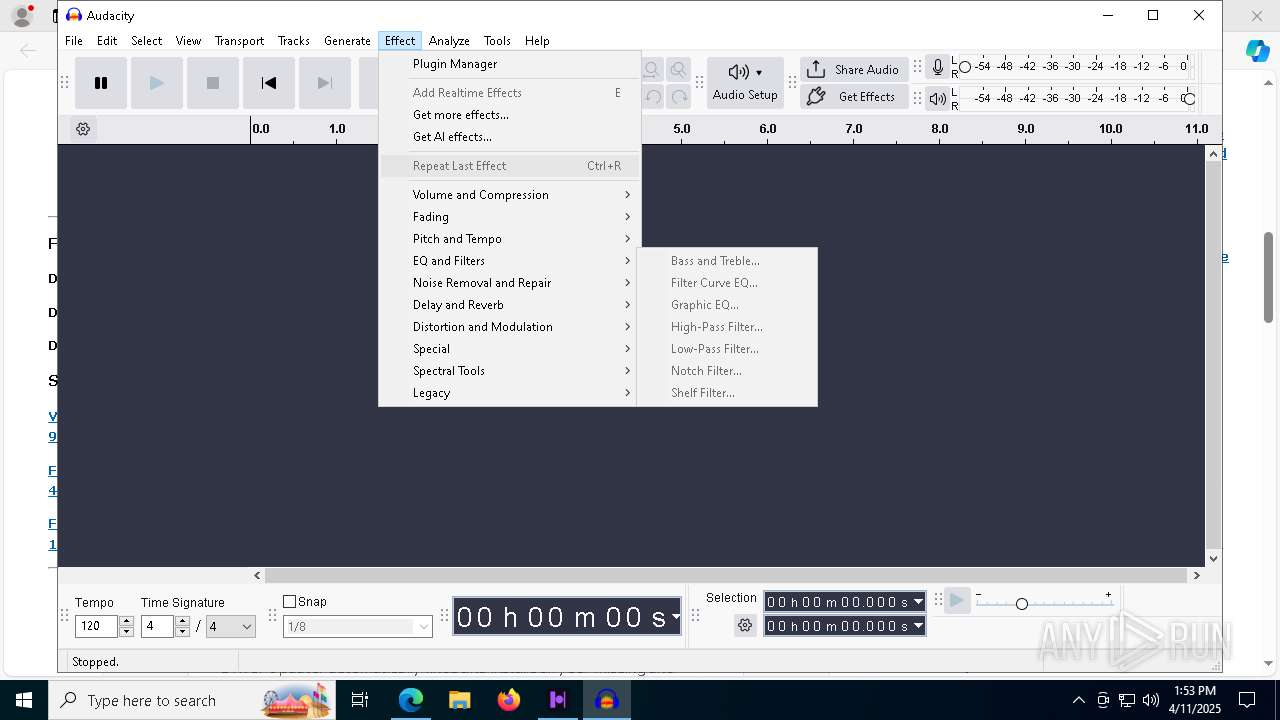Choose Get AI effects... menu entry
1280x720 pixels.
[x=510, y=137]
